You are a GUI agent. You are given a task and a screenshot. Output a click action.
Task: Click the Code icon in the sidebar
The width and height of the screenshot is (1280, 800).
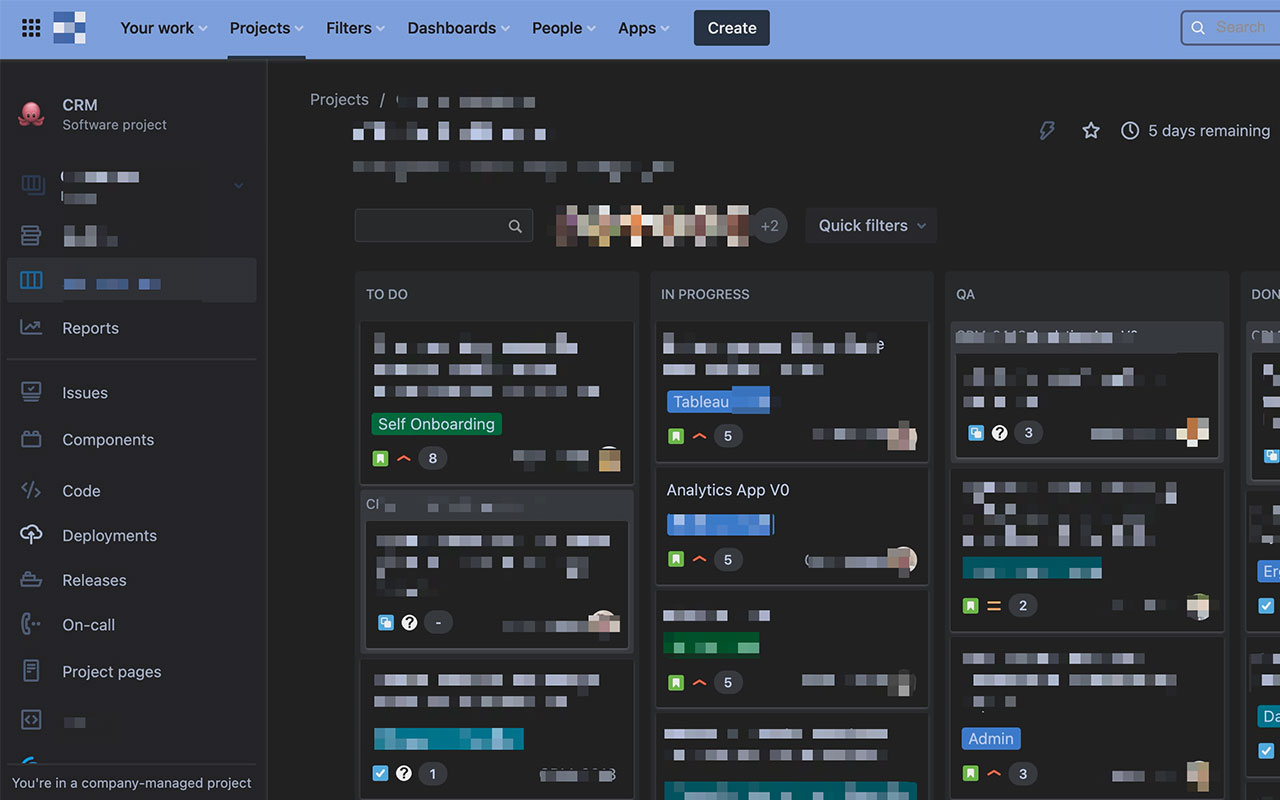tap(32, 490)
